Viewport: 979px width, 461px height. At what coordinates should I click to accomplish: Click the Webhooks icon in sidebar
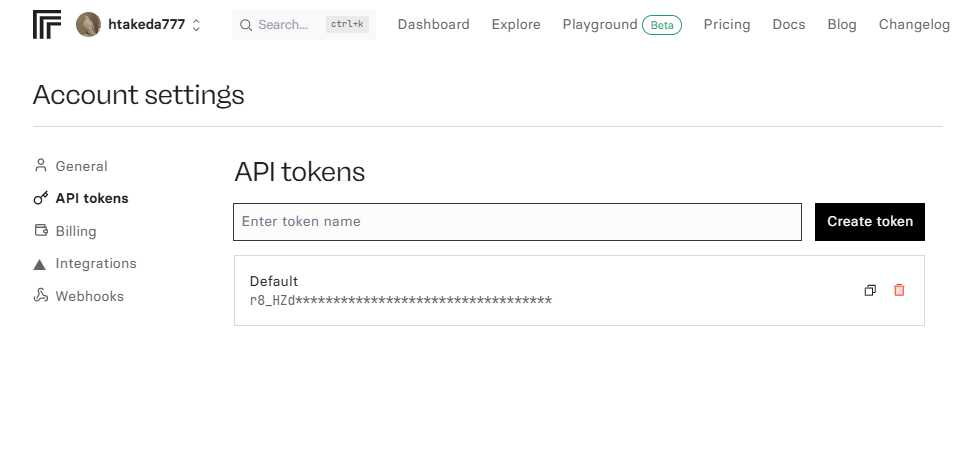click(41, 296)
